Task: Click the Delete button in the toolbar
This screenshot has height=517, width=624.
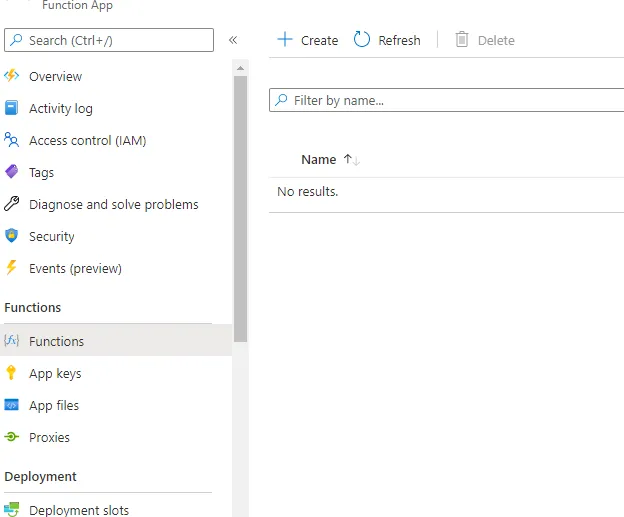Action: 485,40
